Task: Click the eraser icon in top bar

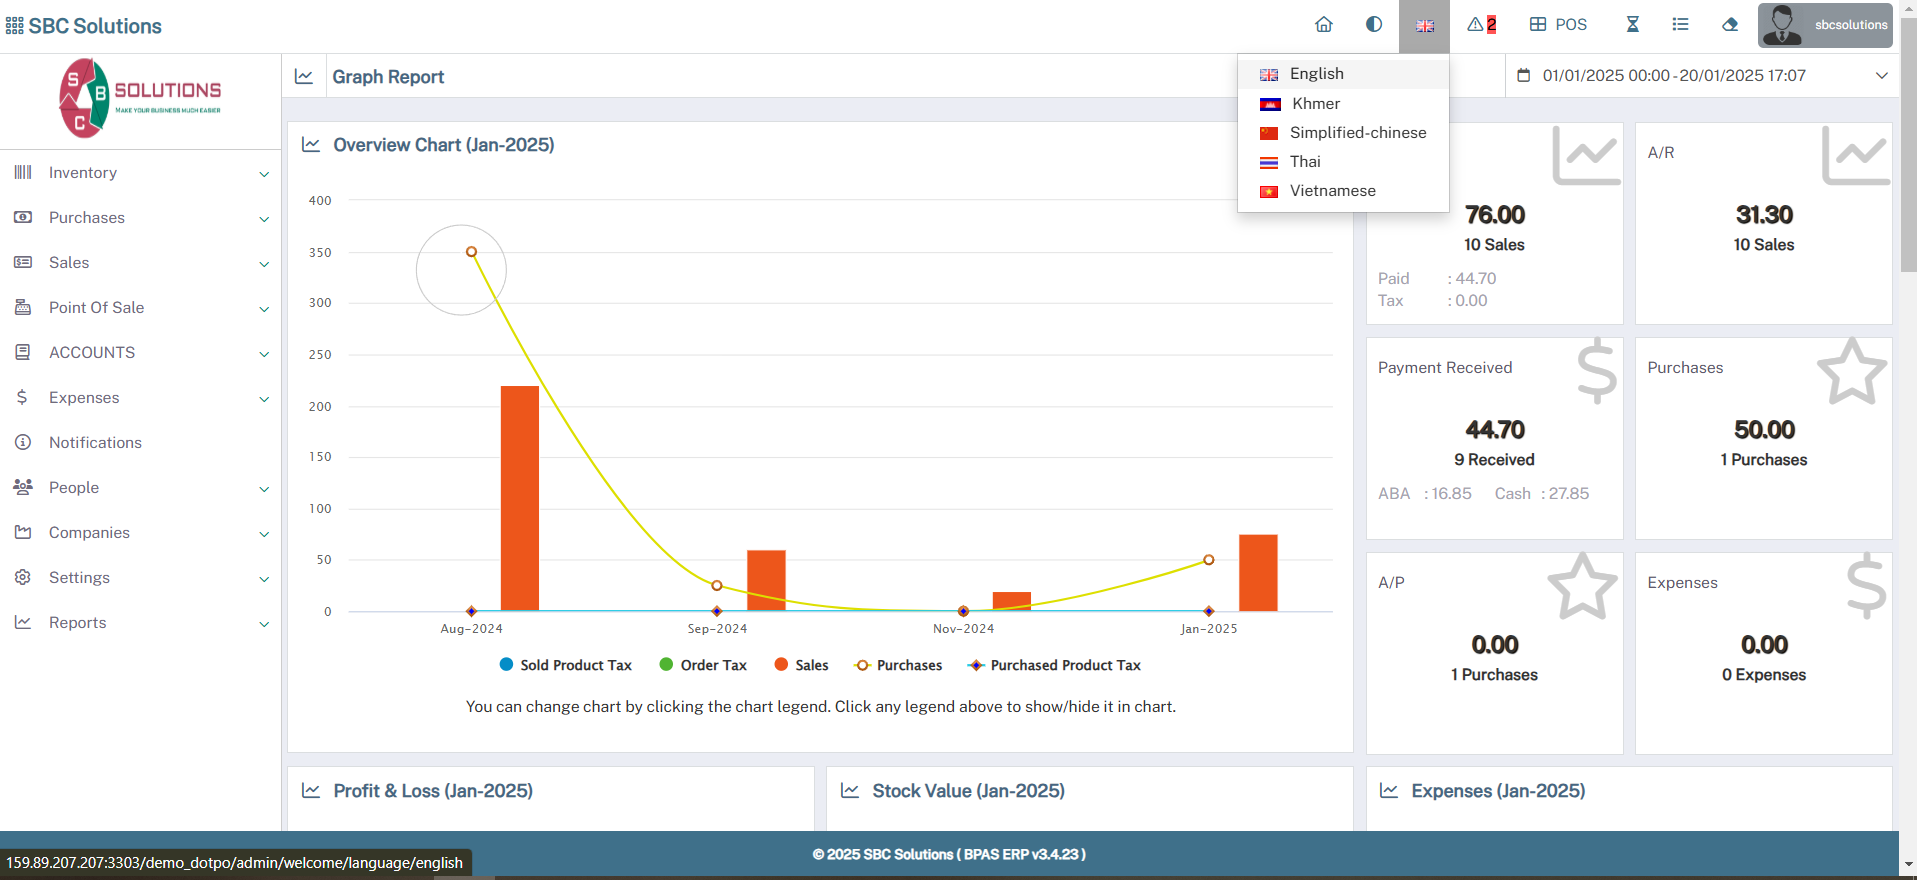Action: pyautogui.click(x=1730, y=25)
